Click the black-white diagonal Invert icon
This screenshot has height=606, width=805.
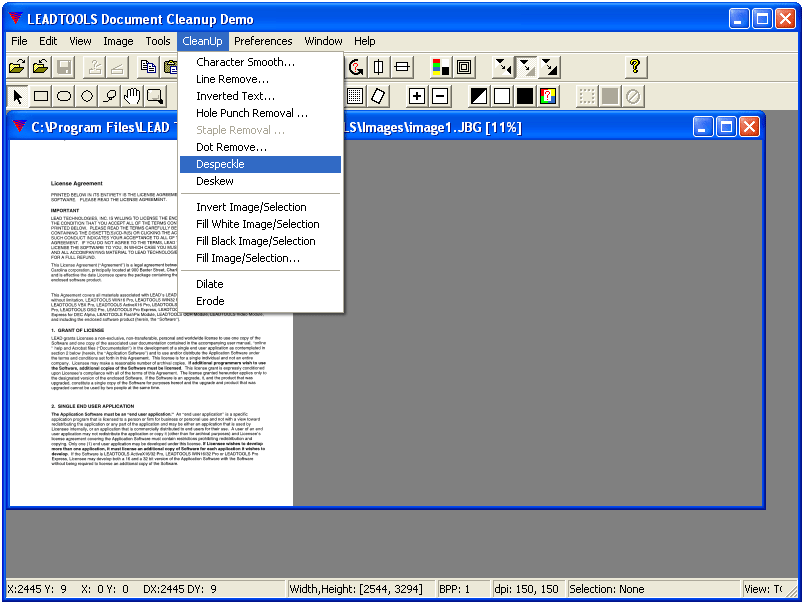click(x=479, y=96)
